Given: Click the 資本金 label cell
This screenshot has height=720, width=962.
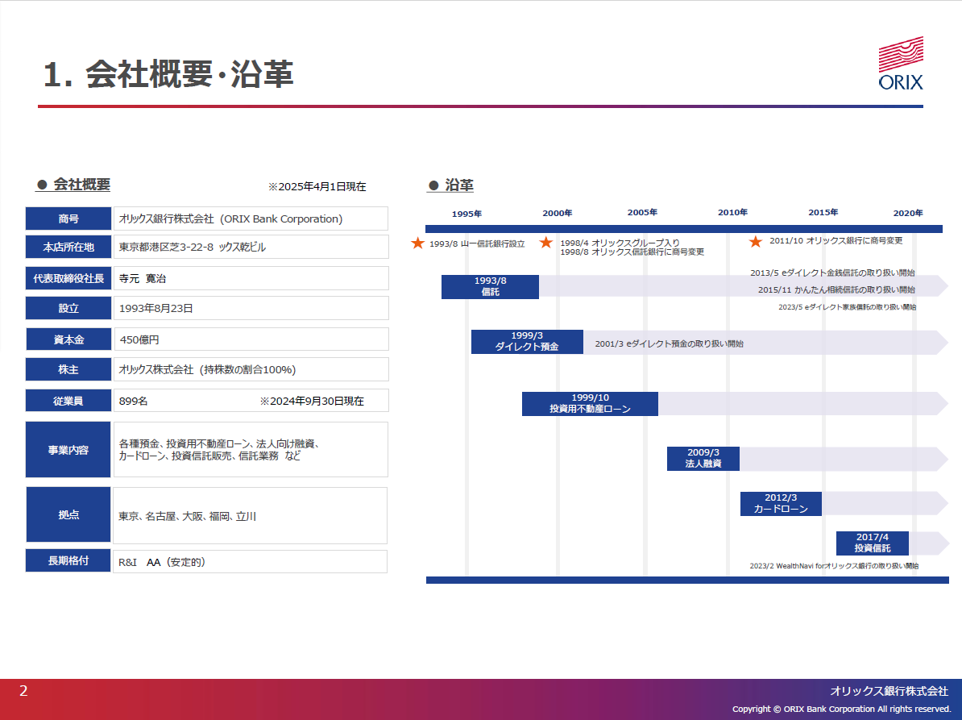Looking at the screenshot, I should (x=68, y=339).
